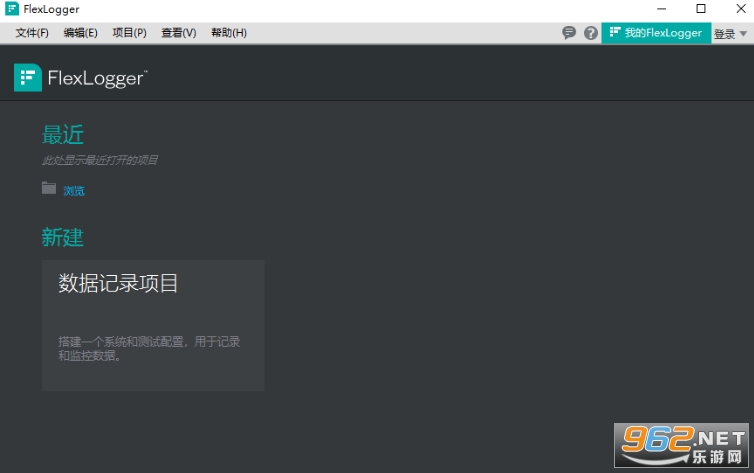Image resolution: width=754 pixels, height=473 pixels.
Task: Open the feedback speech bubble icon
Action: pyautogui.click(x=569, y=33)
